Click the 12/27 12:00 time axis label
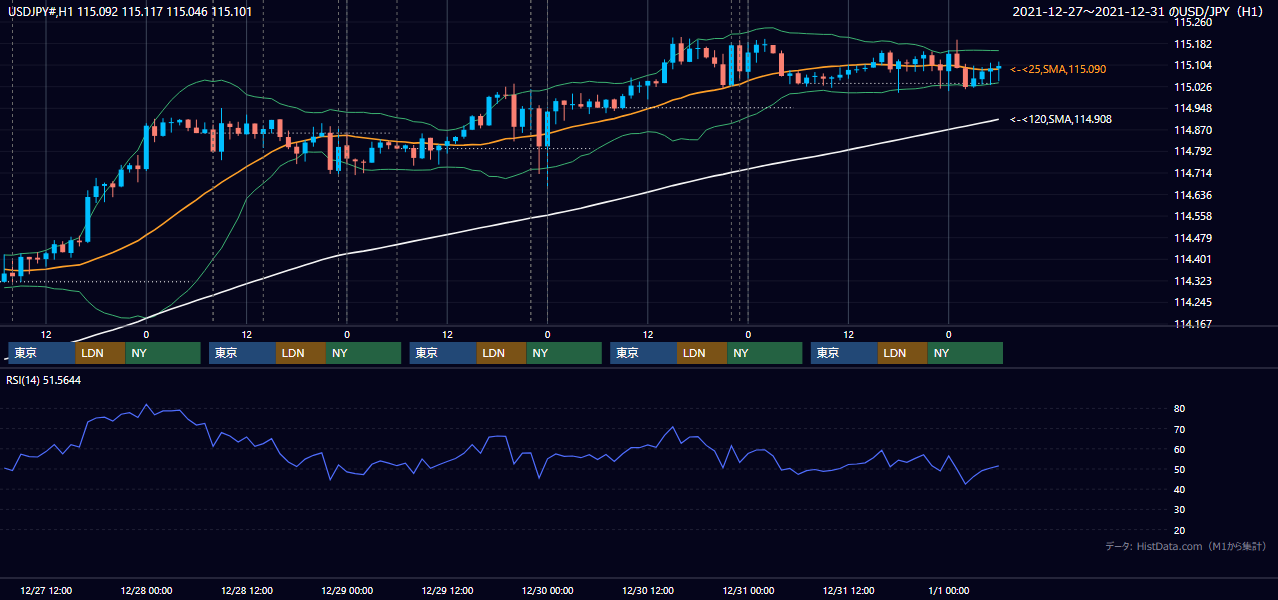The height and width of the screenshot is (600, 1278). tap(45, 590)
